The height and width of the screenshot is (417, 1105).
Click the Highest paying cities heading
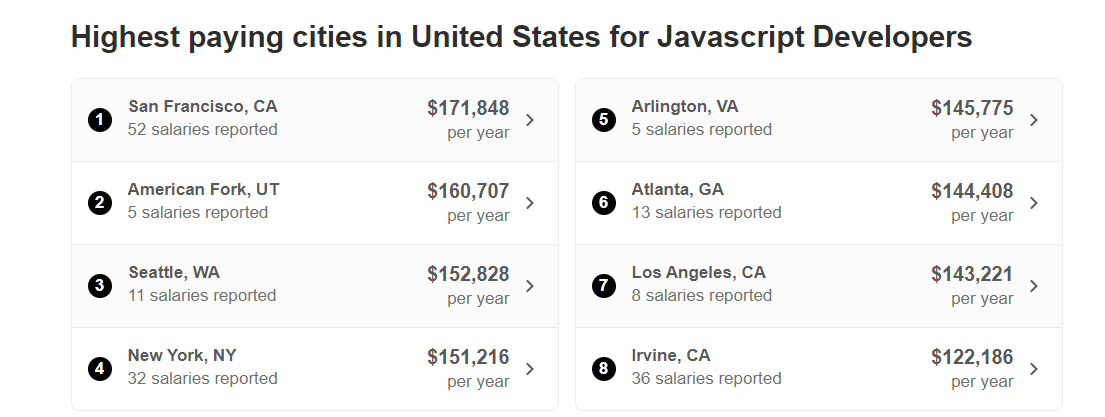tap(521, 38)
